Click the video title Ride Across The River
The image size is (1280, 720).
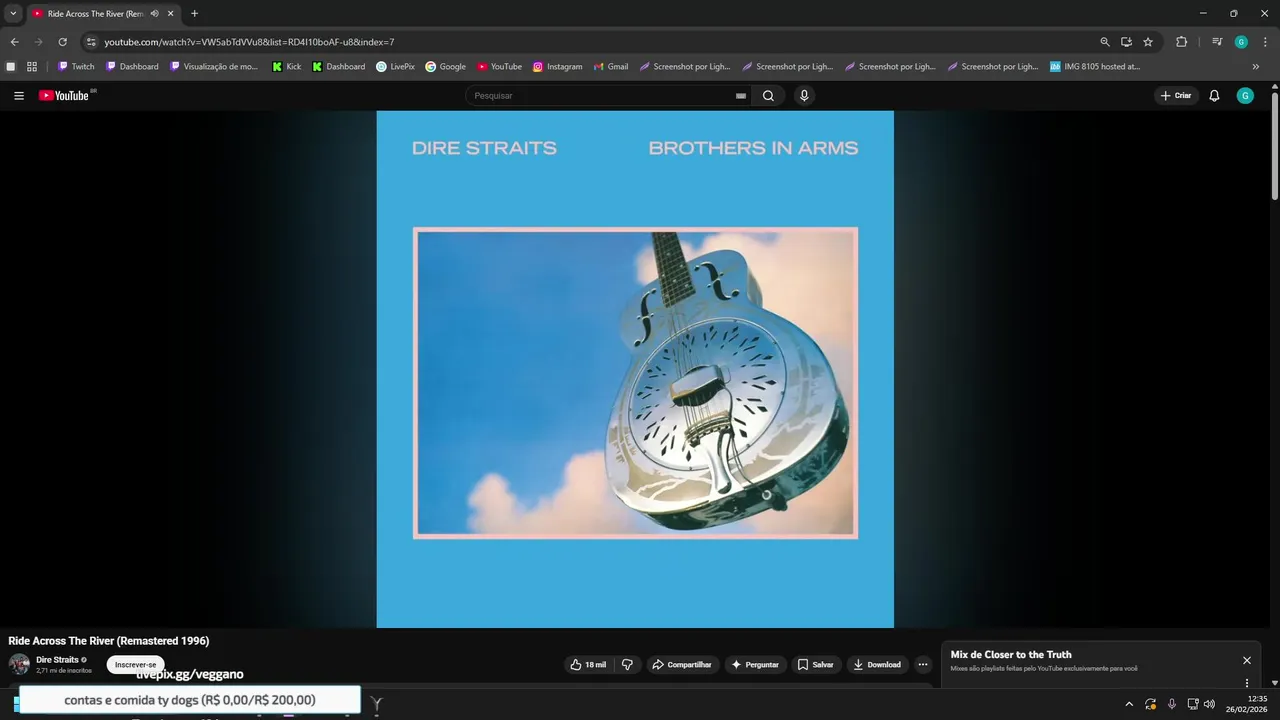coord(108,641)
